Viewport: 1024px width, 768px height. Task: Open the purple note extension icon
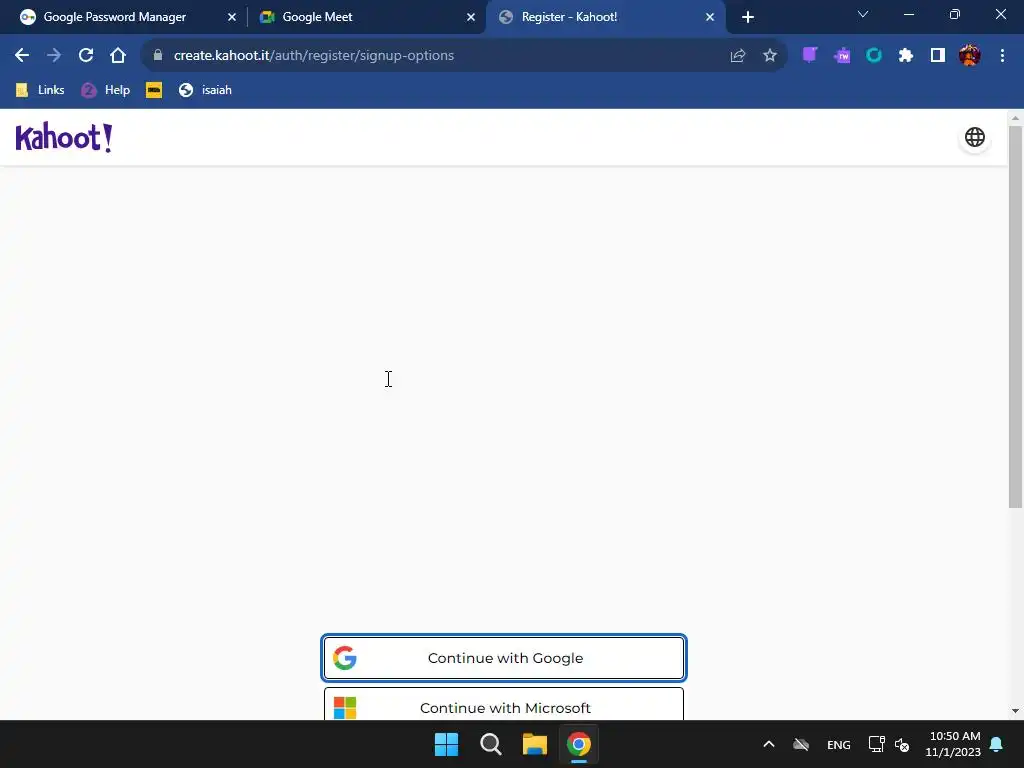810,56
